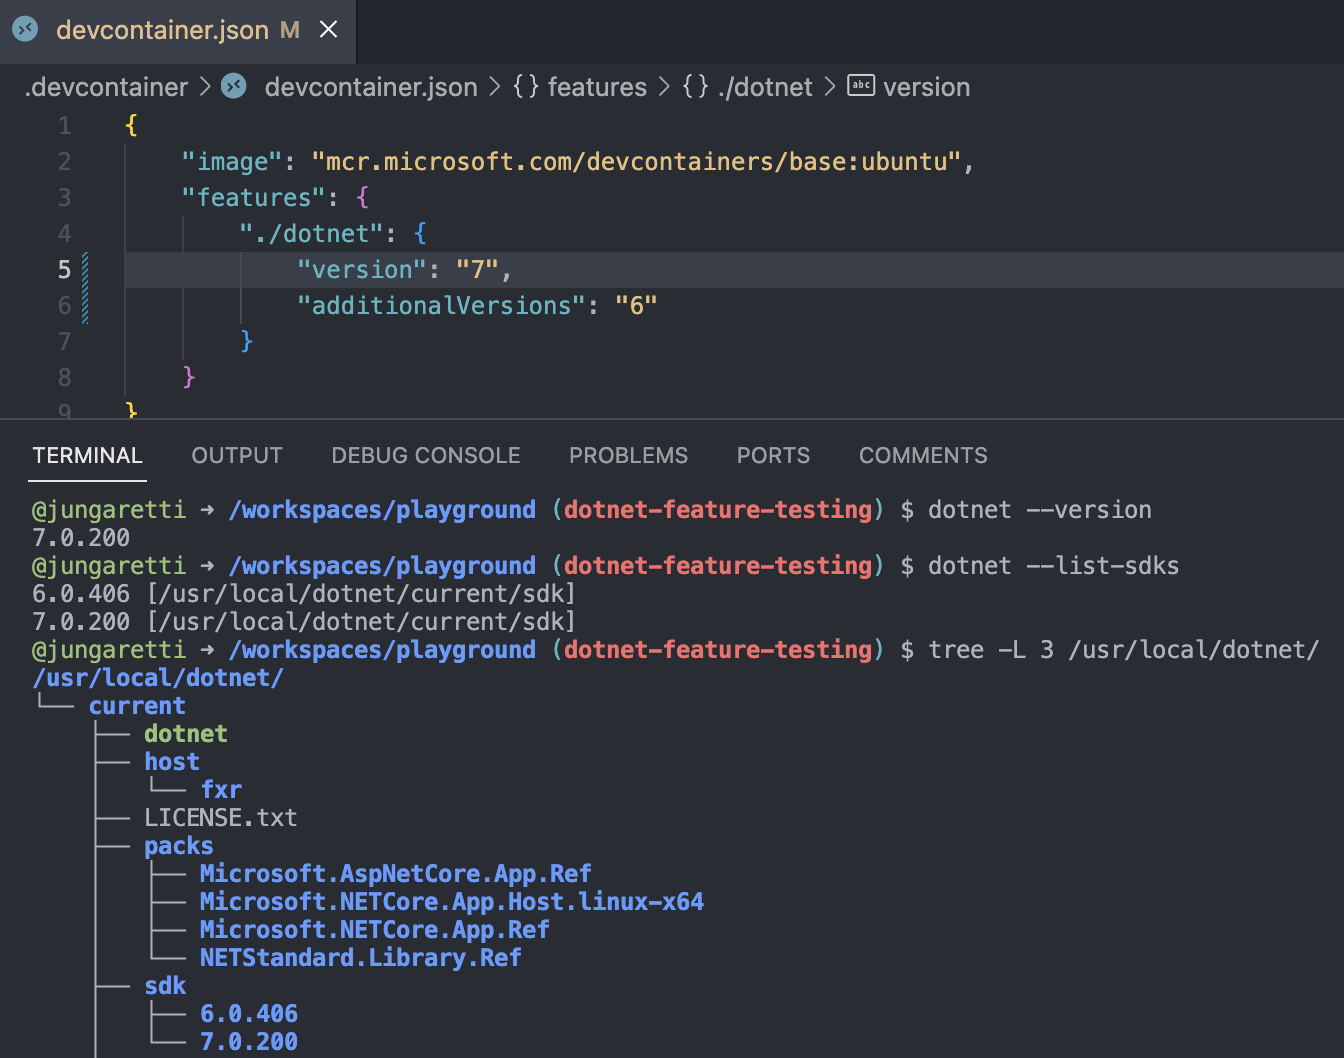
Task: Switch to the DEBUG CONSOLE panel
Action: pyautogui.click(x=425, y=455)
